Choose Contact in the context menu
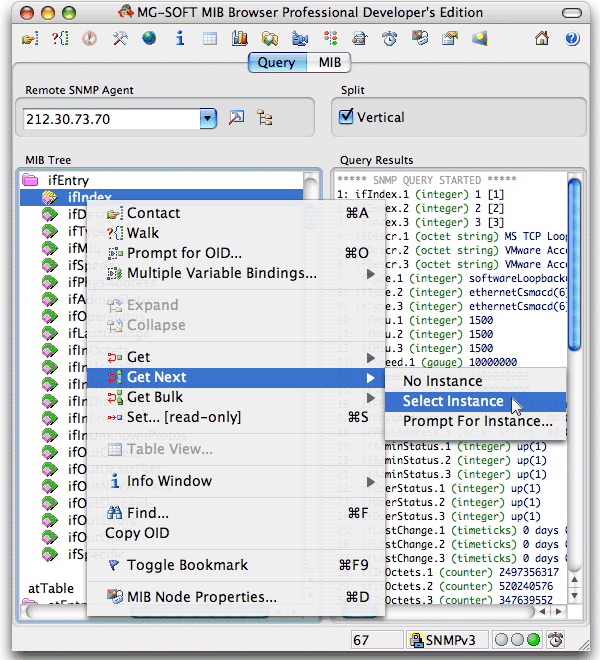The image size is (600, 660). [x=235, y=213]
